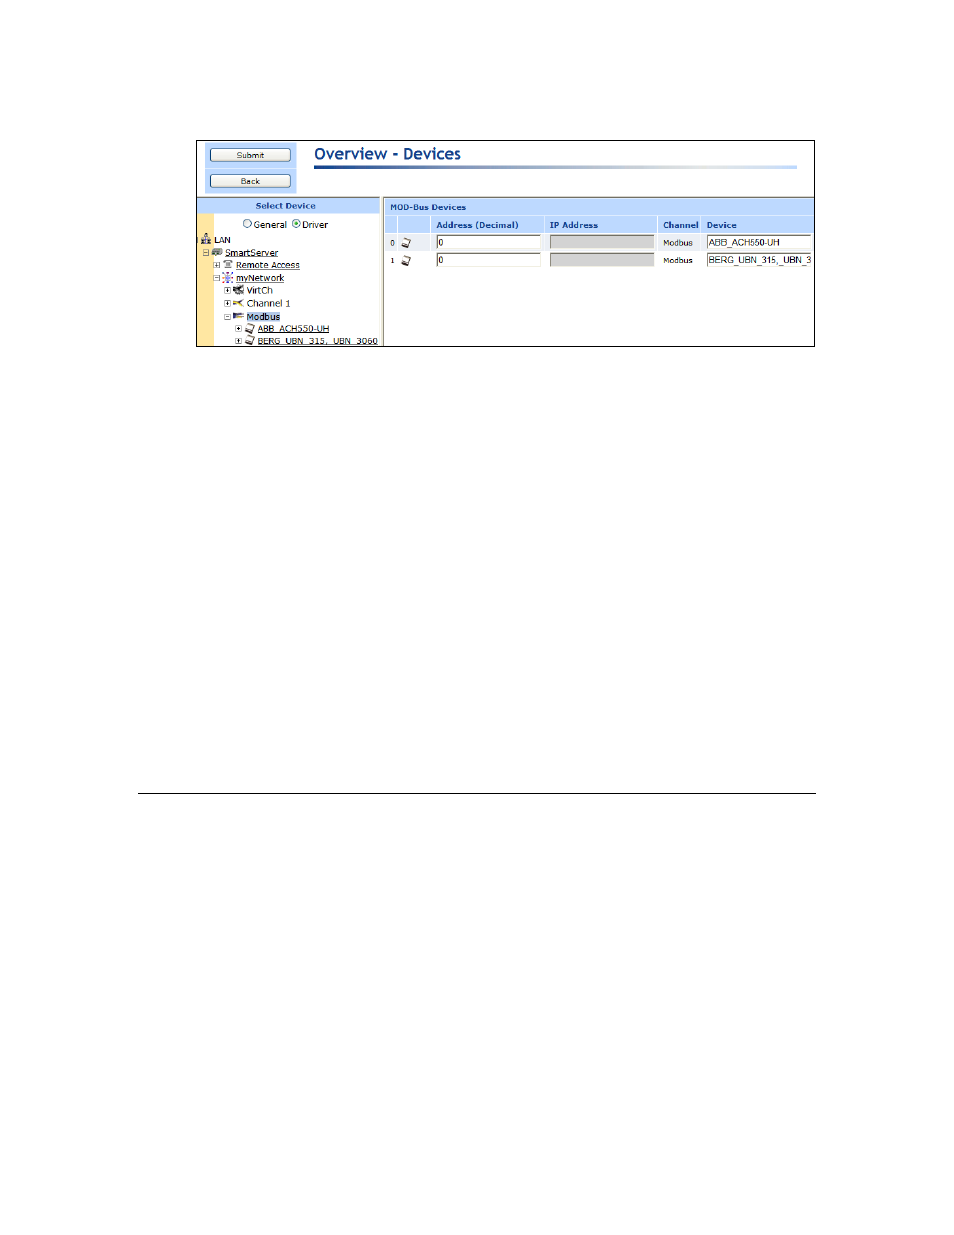Click the SmartServer device icon
This screenshot has height=1235, width=954.
[217, 252]
